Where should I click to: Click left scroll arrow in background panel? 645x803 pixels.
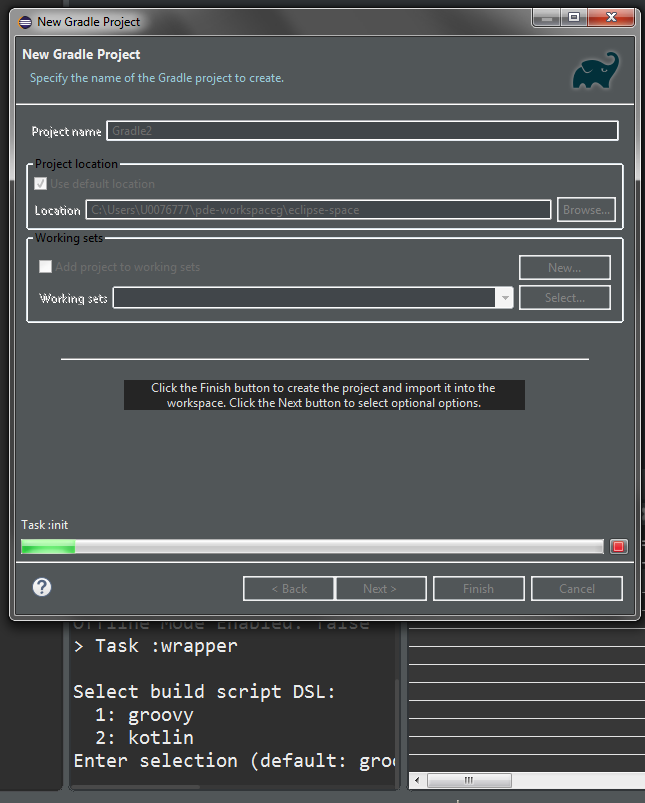417,780
